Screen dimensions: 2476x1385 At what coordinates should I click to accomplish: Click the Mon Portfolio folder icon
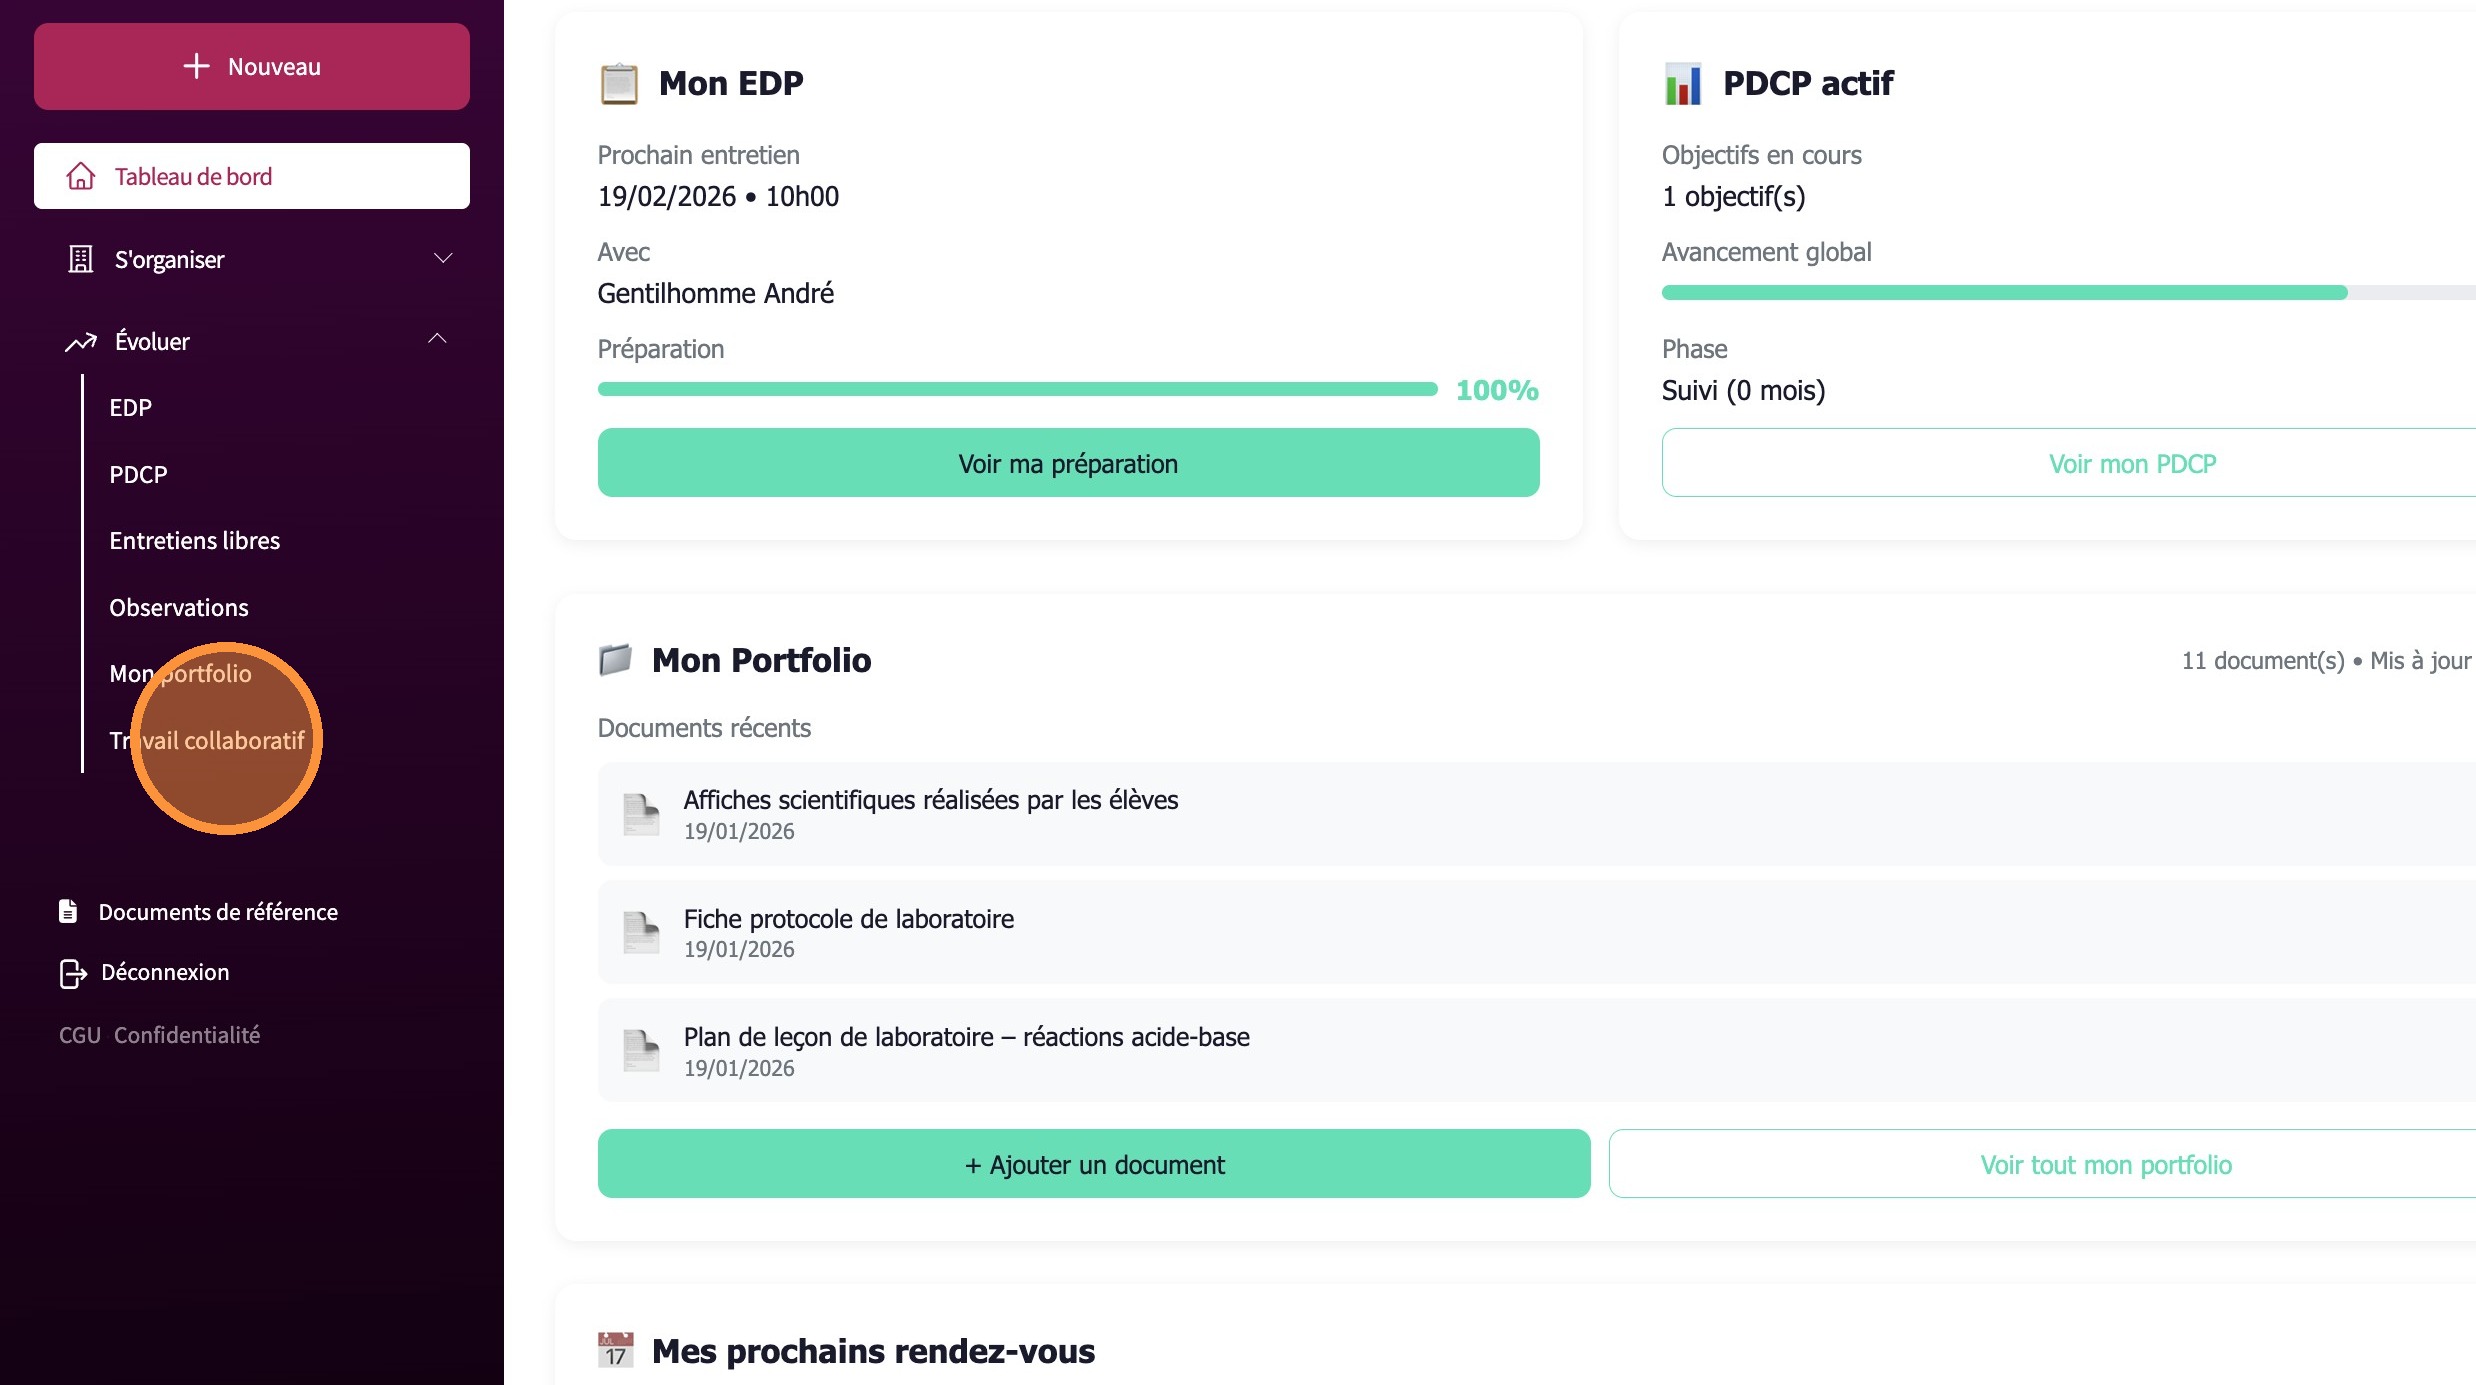click(x=615, y=660)
